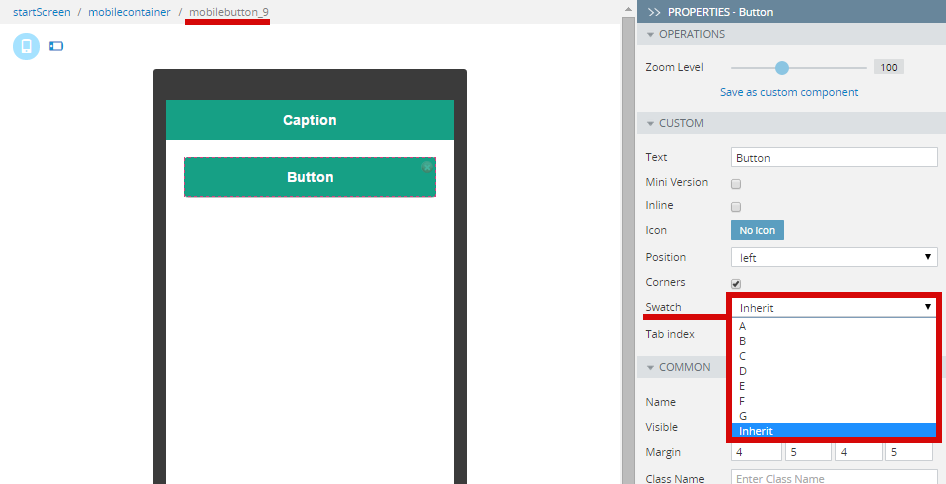Image resolution: width=946 pixels, height=484 pixels.
Task: Click the Text input field containing Button
Action: [834, 158]
